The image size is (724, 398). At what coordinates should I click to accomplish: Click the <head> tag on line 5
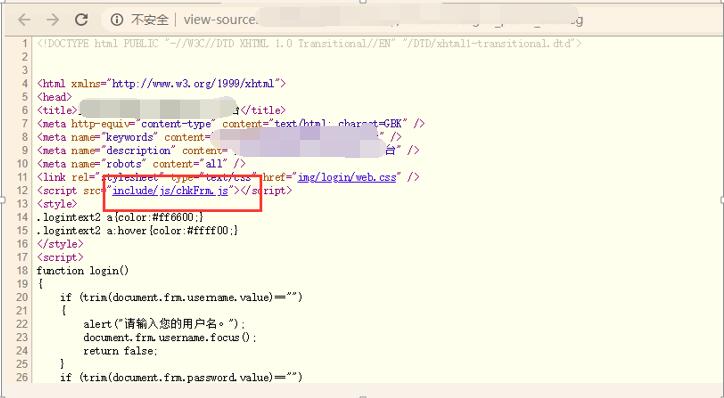54,97
